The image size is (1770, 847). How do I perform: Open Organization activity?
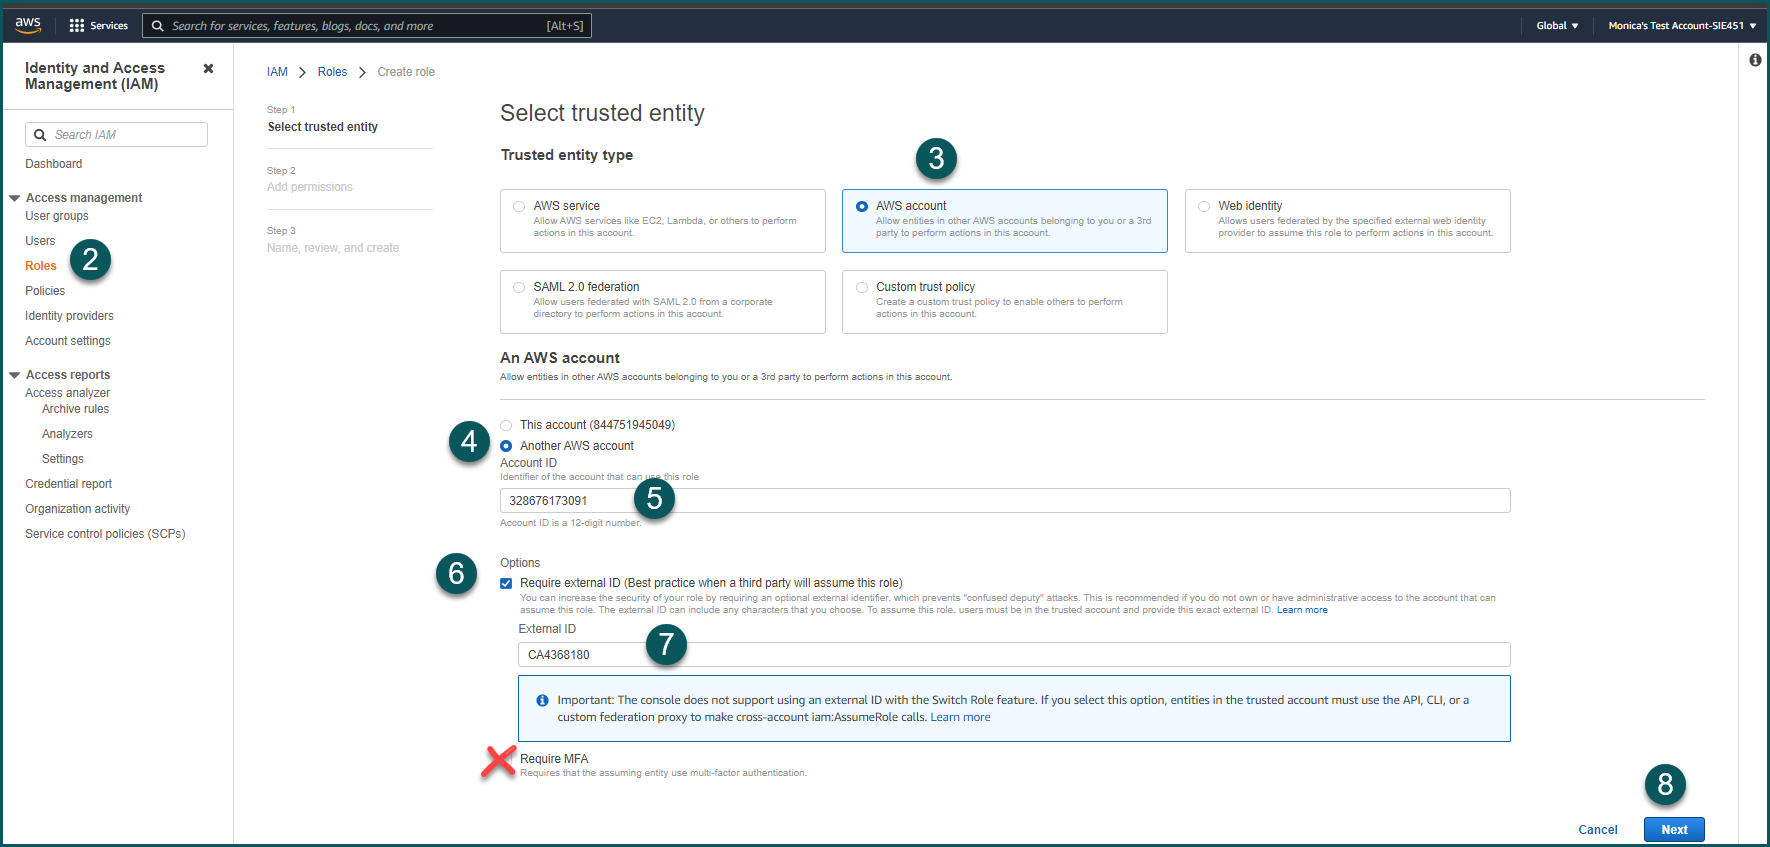click(77, 509)
